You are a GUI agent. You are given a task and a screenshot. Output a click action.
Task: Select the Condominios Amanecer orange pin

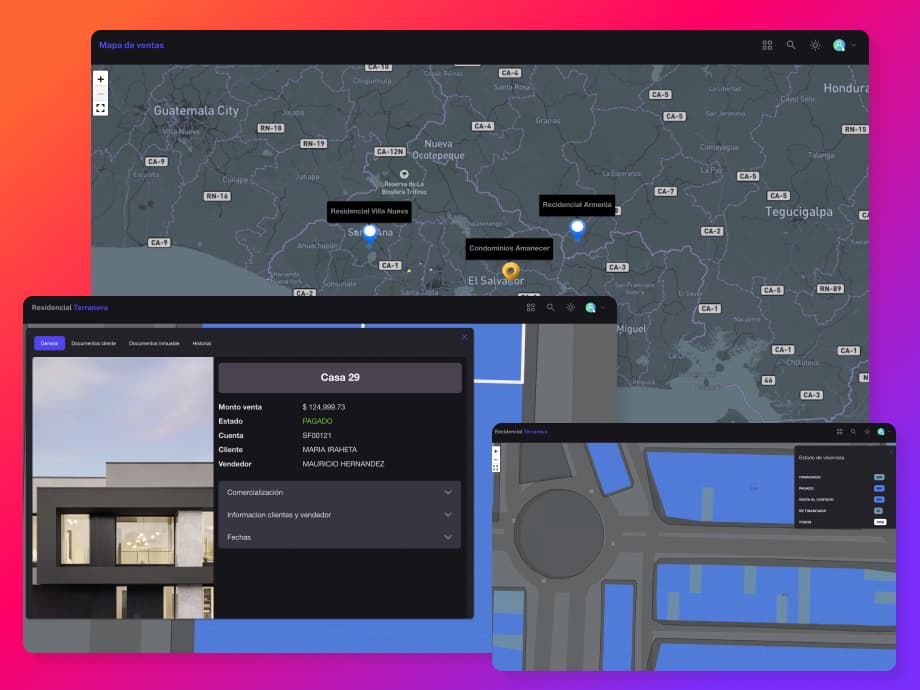[510, 272]
